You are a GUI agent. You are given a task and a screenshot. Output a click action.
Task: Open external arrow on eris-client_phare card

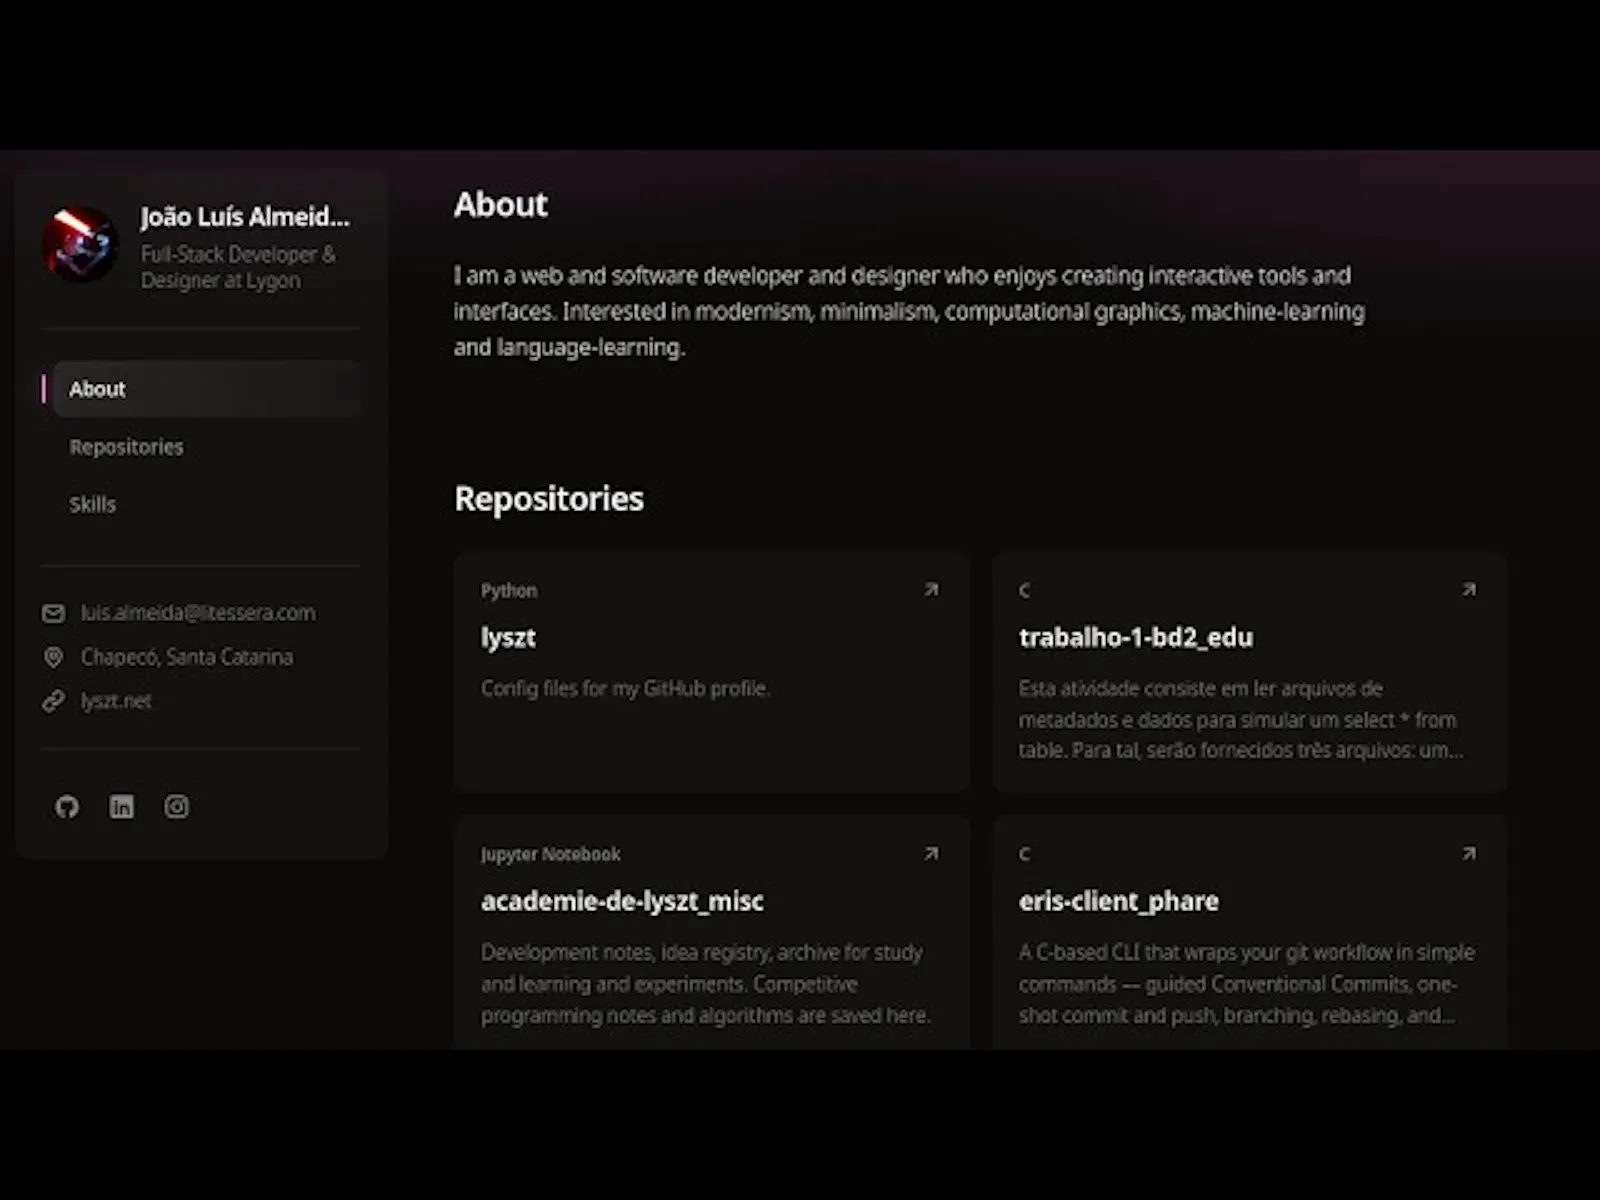1469,854
